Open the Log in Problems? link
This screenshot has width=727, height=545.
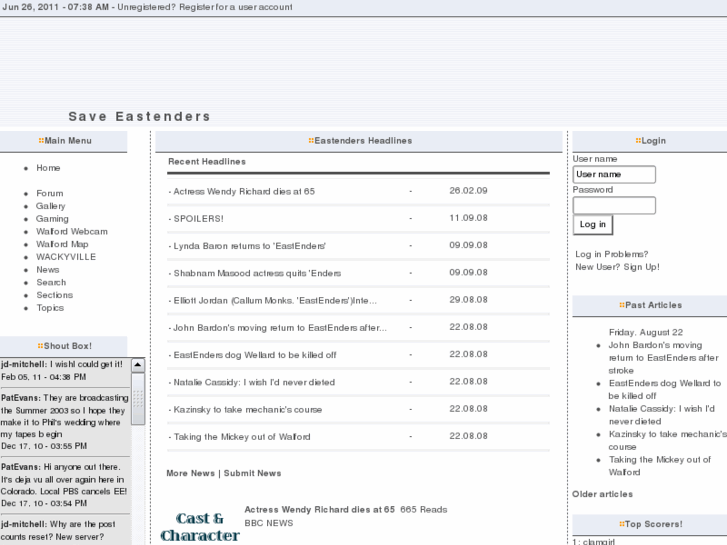[x=612, y=254]
